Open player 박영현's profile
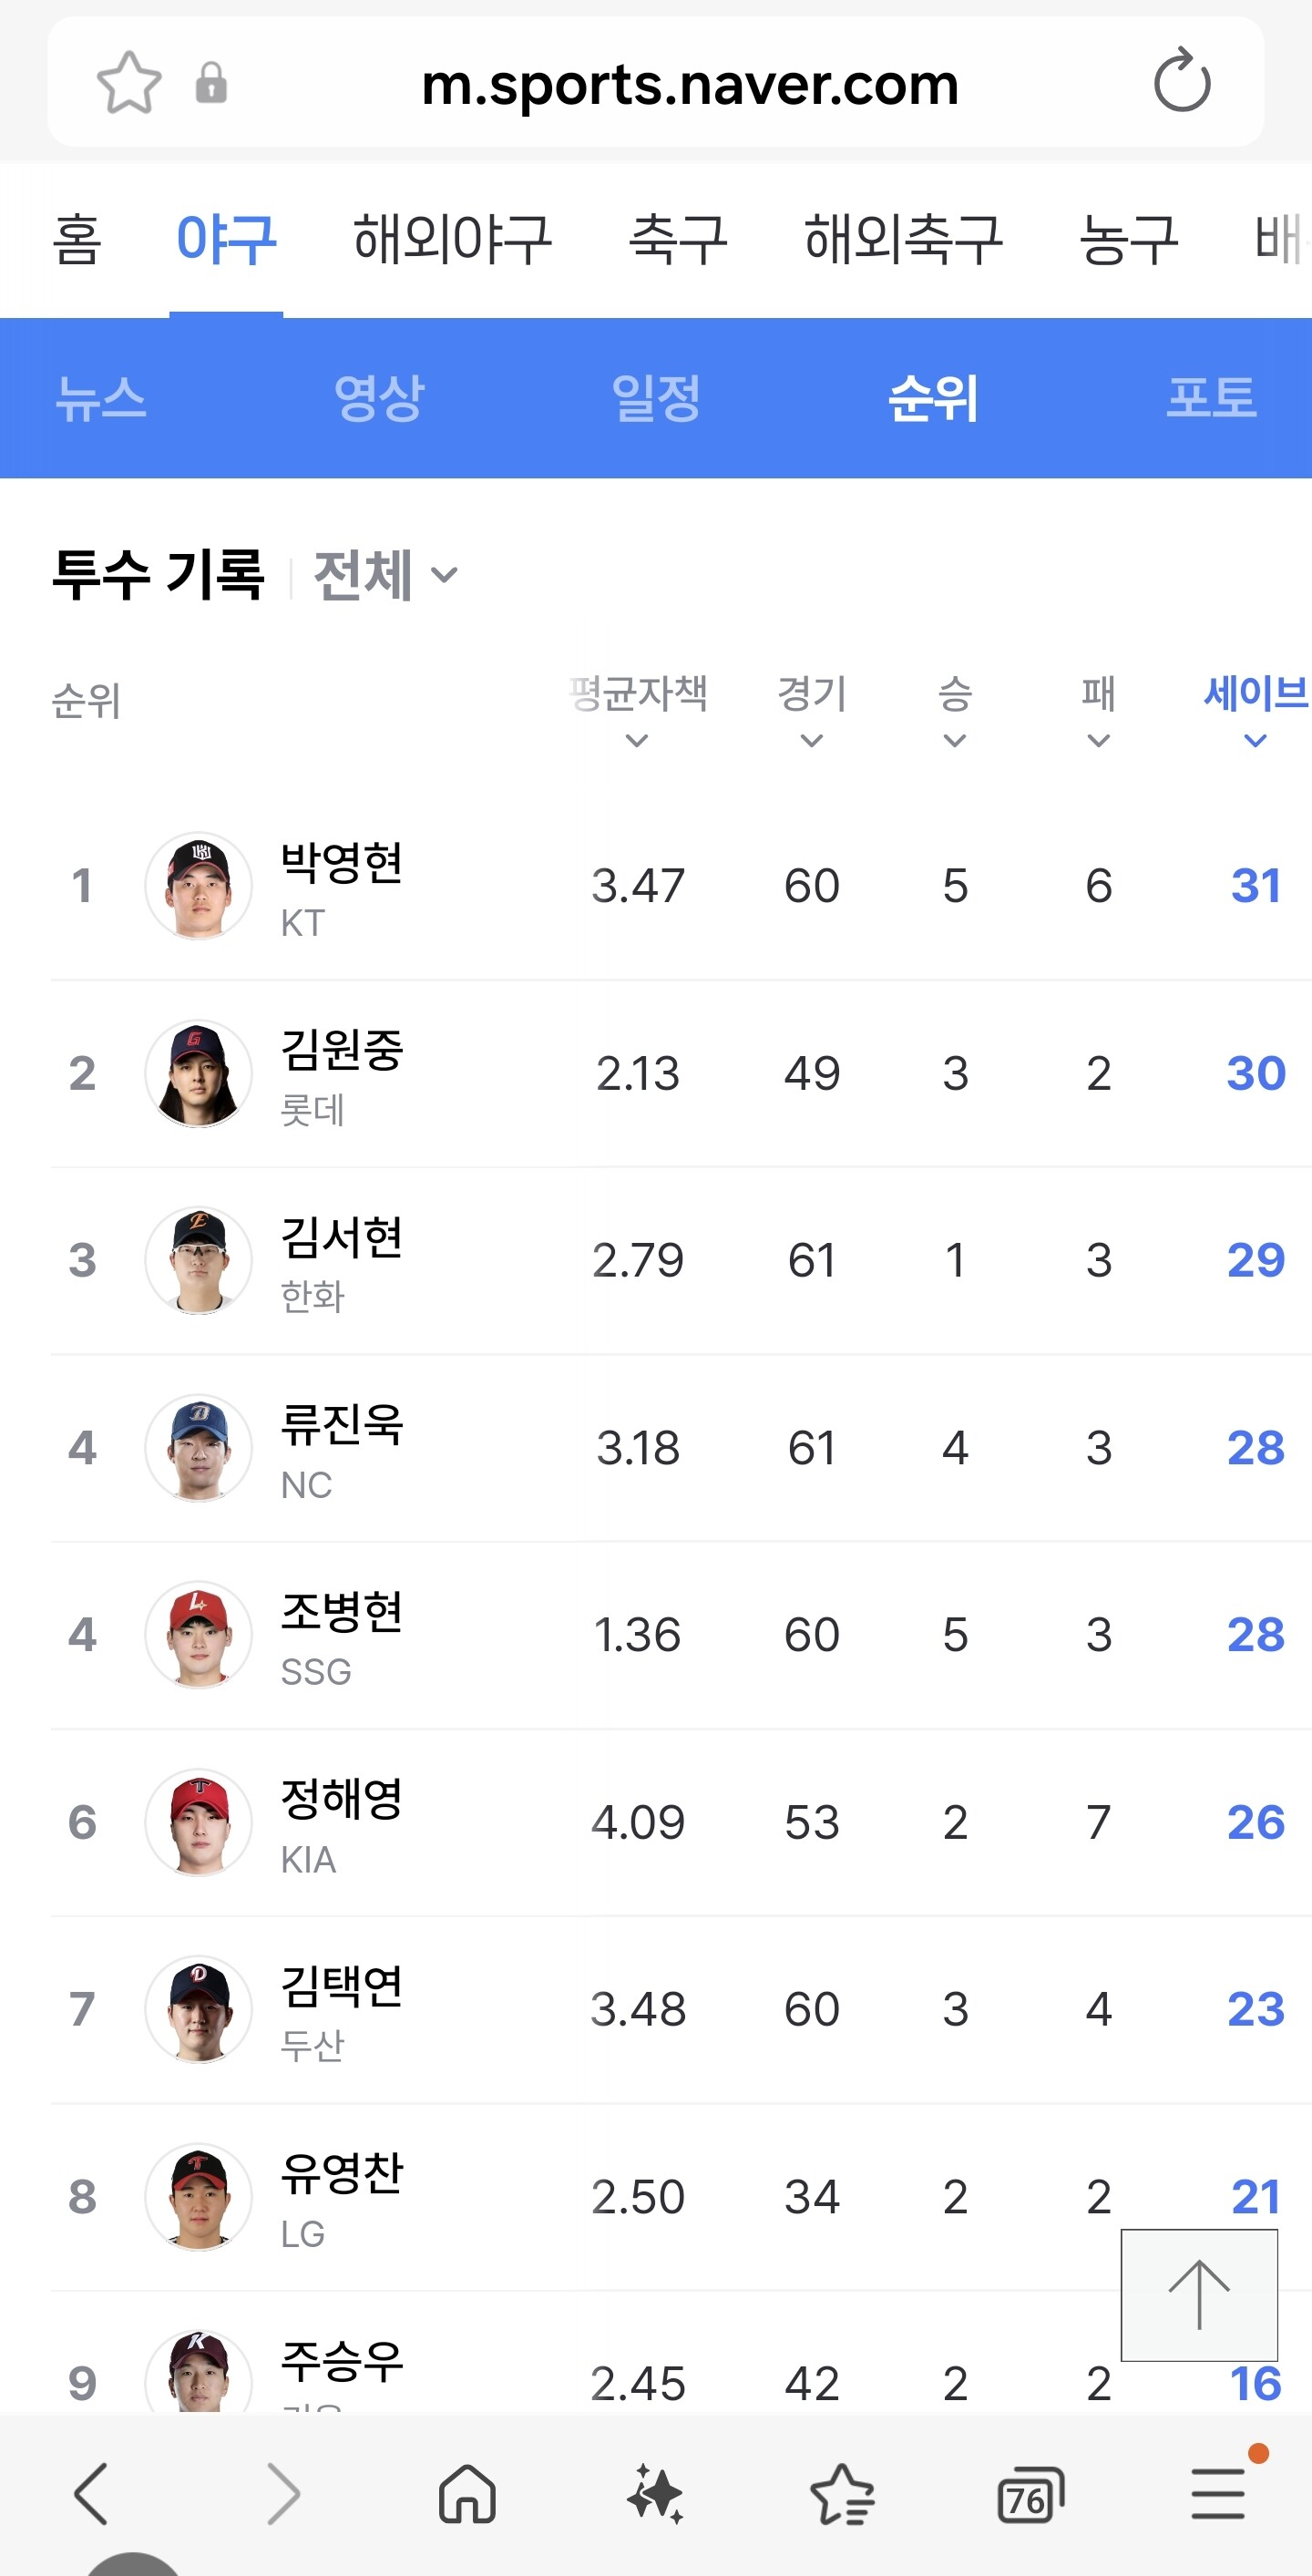 point(341,863)
